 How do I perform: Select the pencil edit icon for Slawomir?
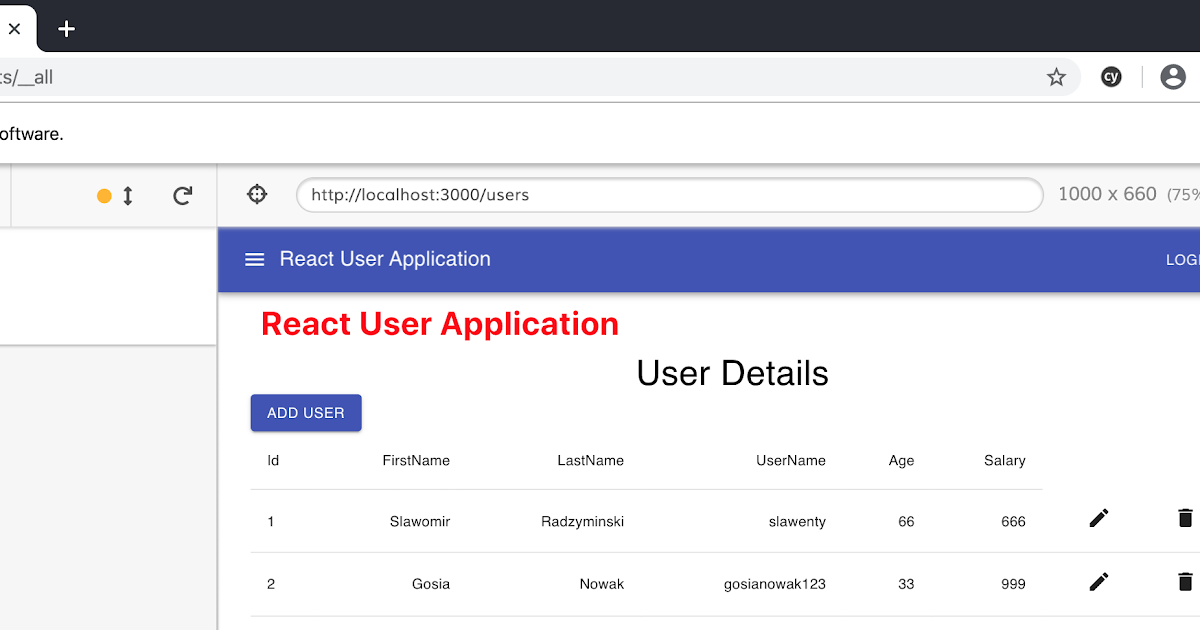pos(1098,518)
